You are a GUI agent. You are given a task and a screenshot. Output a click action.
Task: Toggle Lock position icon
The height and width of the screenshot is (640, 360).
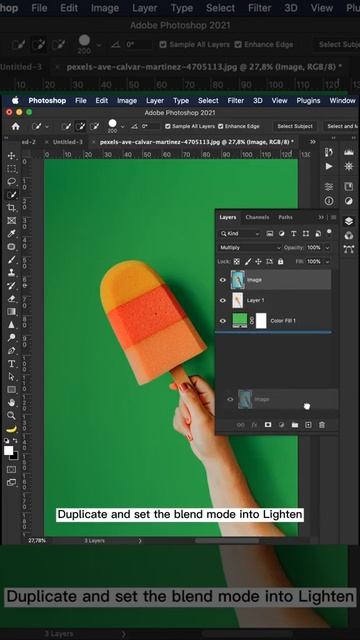tap(258, 262)
